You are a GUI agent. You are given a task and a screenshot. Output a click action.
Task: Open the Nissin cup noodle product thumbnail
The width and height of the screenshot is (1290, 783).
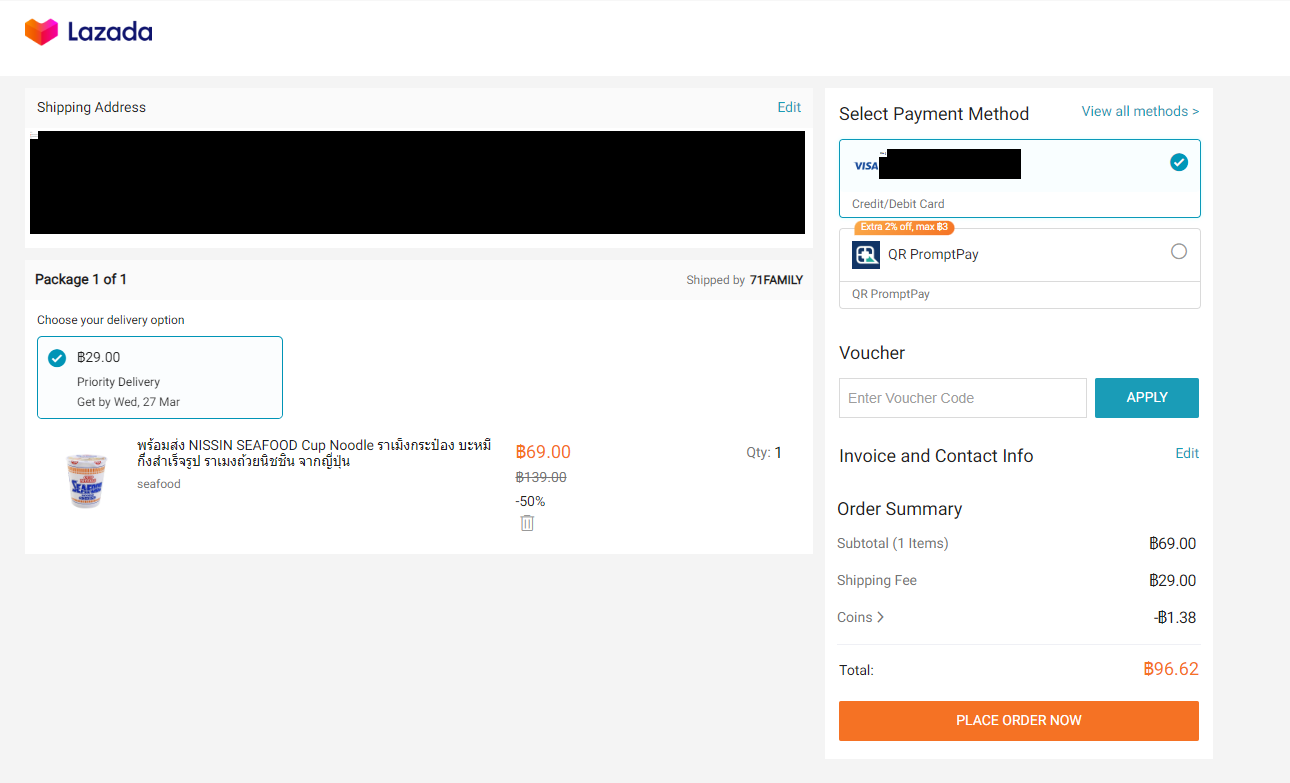[87, 480]
